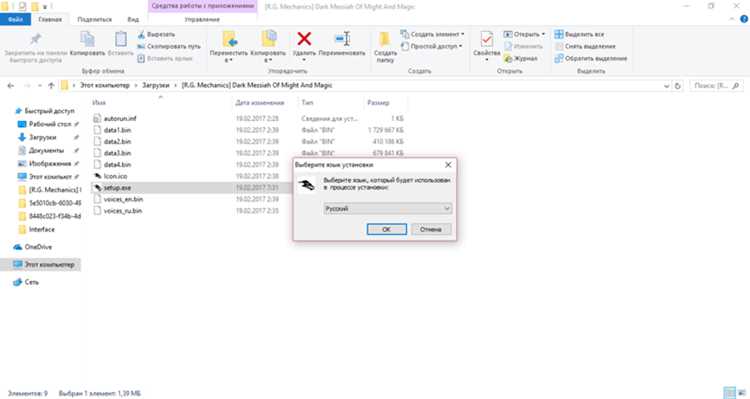Confirm language with OK button
Image resolution: width=750 pixels, height=399 pixels.
pyautogui.click(x=386, y=229)
